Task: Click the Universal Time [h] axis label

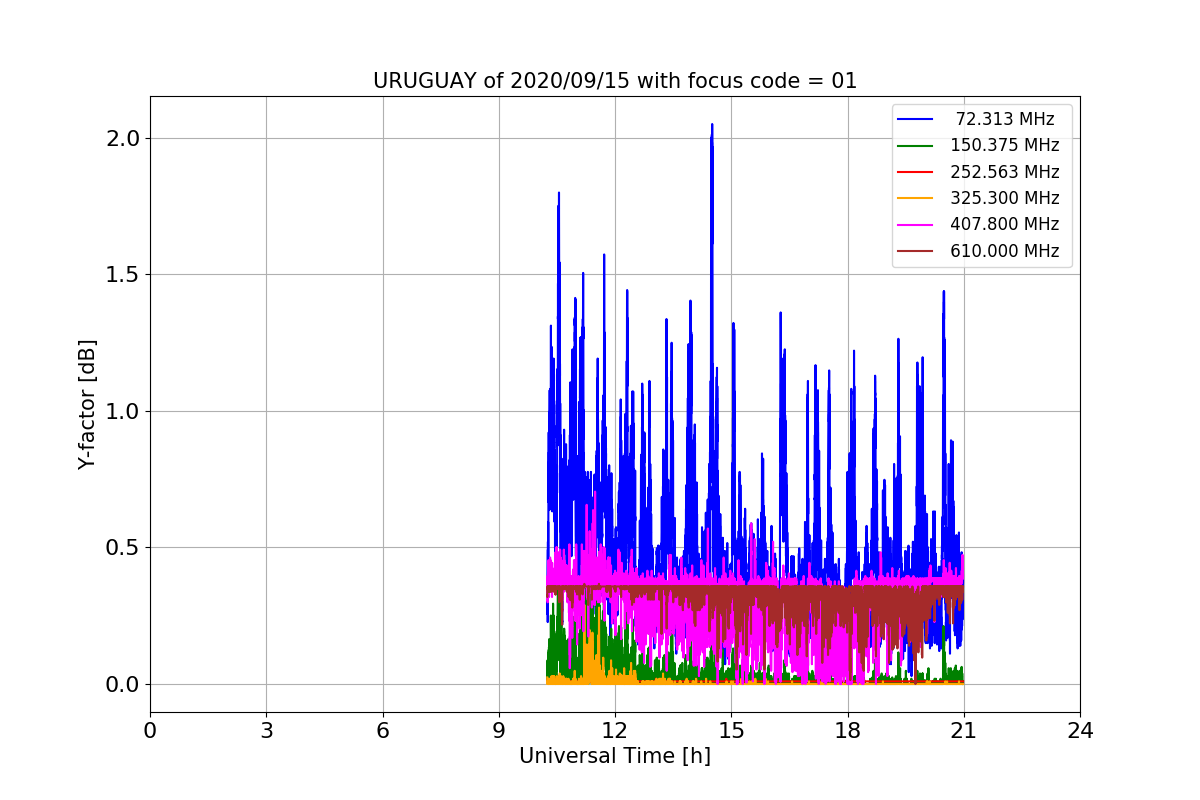Action: point(615,757)
